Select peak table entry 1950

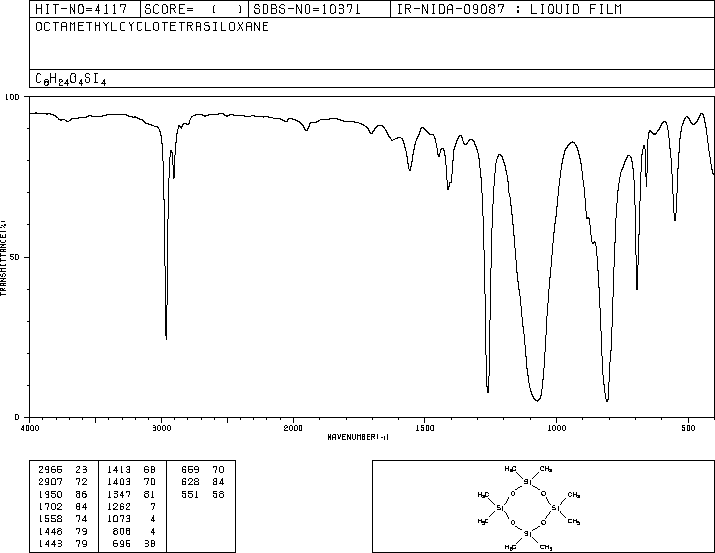coord(50,495)
